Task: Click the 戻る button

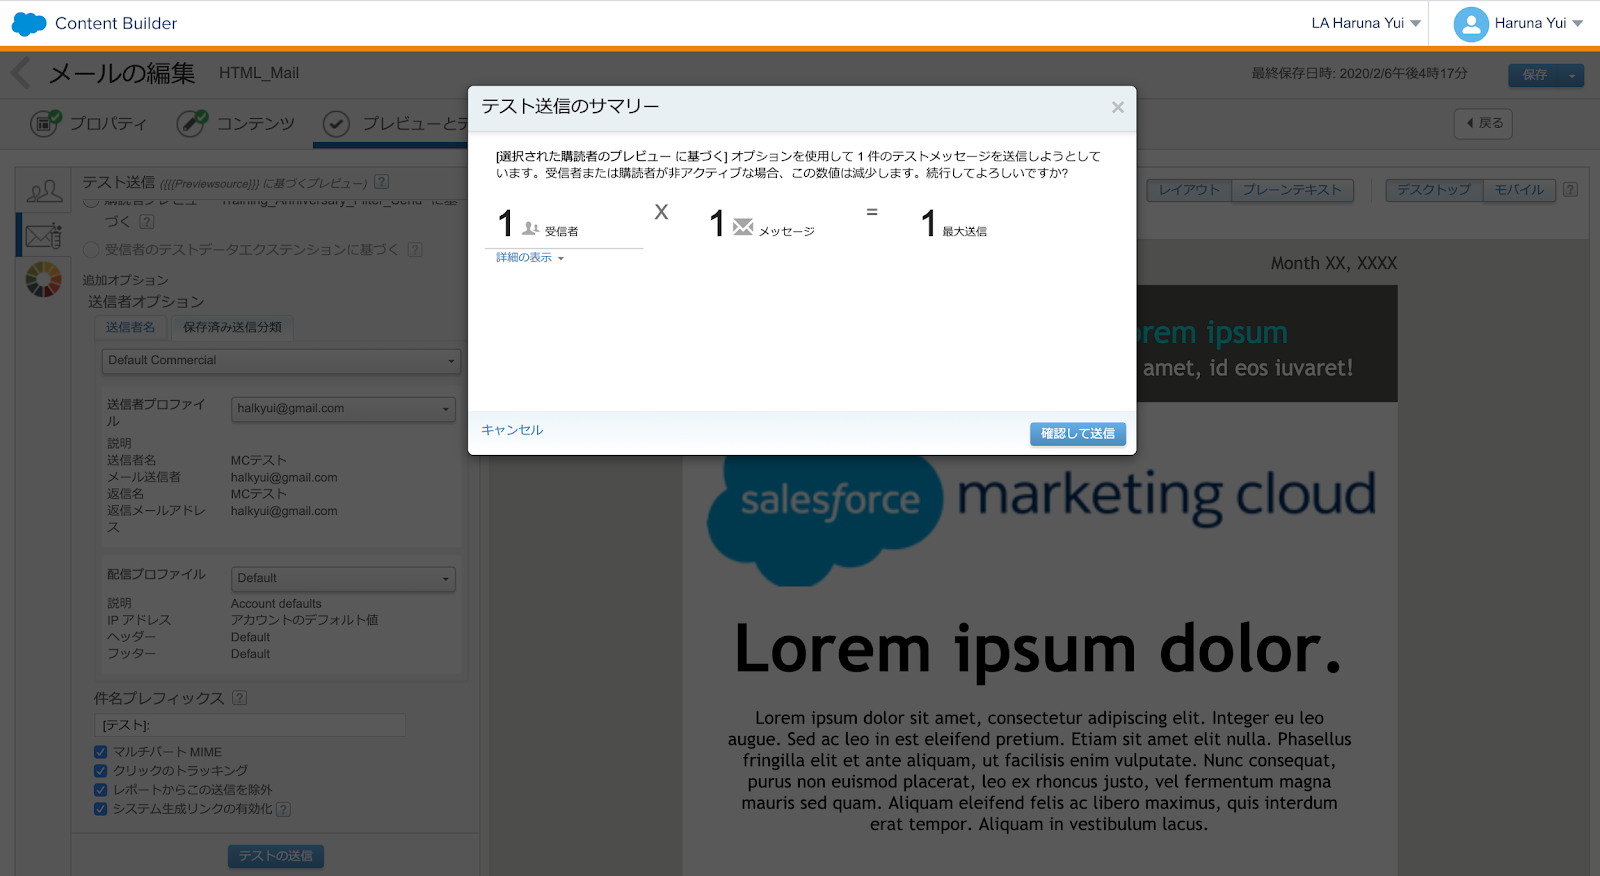Action: tap(1483, 123)
